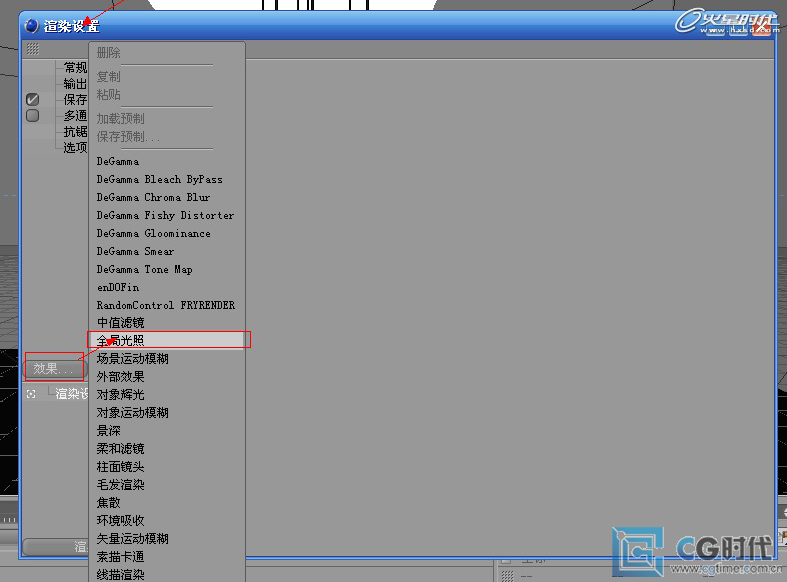Viewport: 787px width, 582px height.
Task: Select the 选项 settings row
Action: (x=75, y=148)
